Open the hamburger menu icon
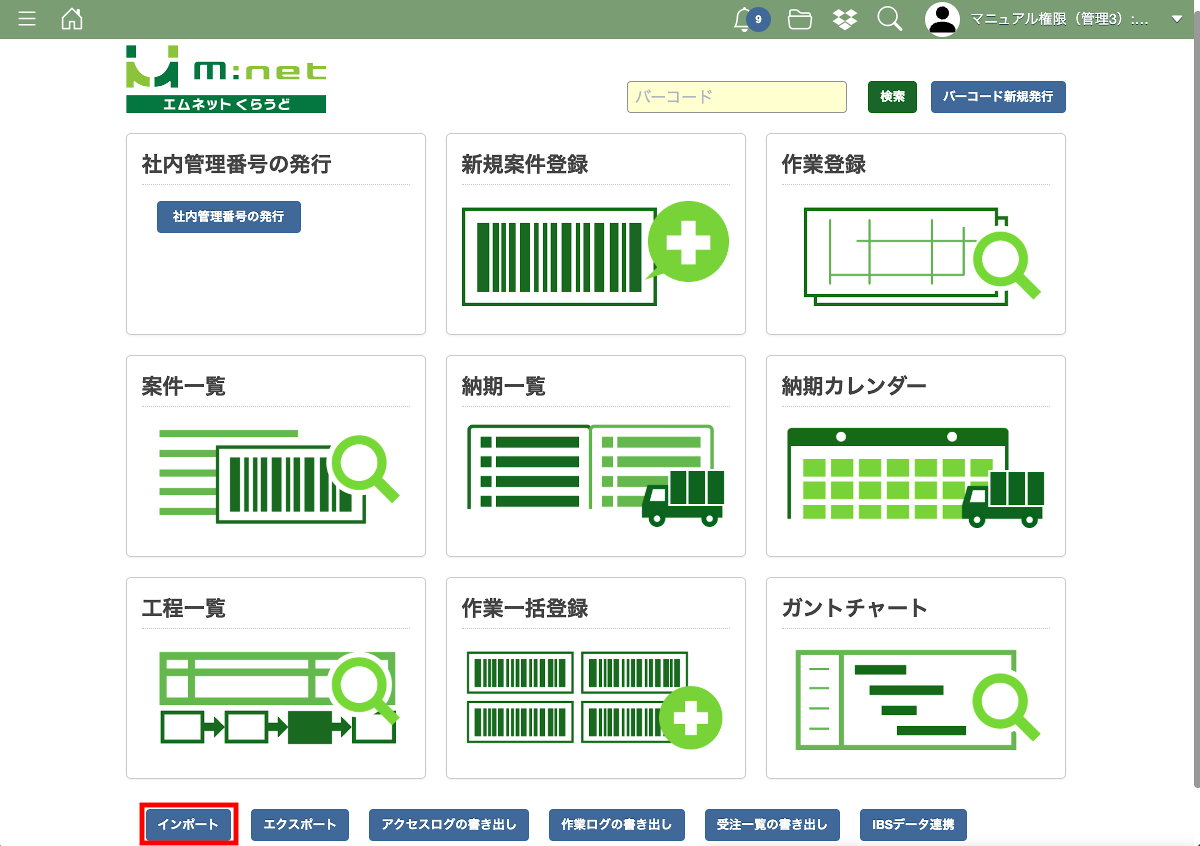This screenshot has width=1200, height=846. coord(27,19)
